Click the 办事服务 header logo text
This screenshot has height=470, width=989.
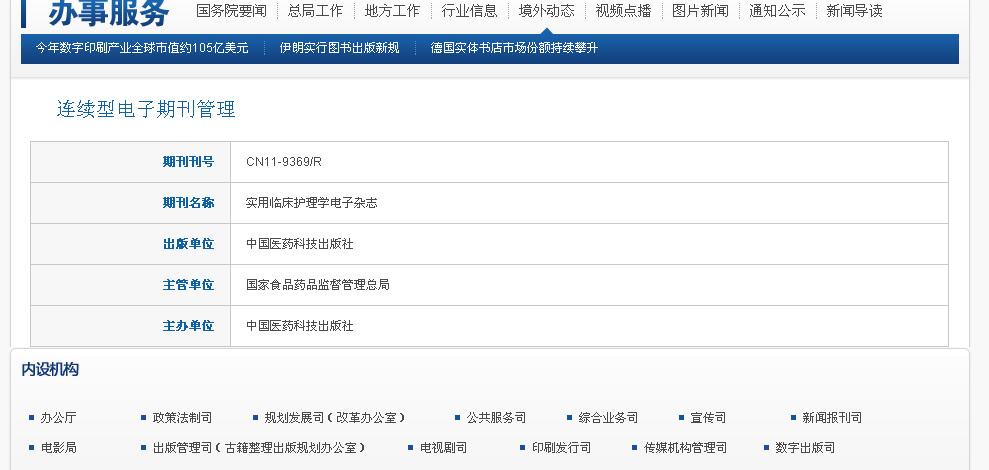(x=108, y=12)
